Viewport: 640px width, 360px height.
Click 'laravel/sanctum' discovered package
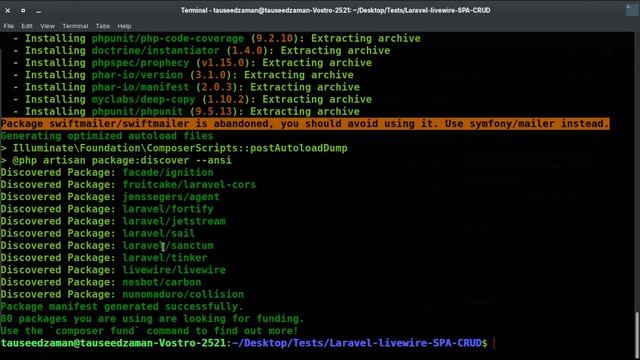(x=168, y=246)
